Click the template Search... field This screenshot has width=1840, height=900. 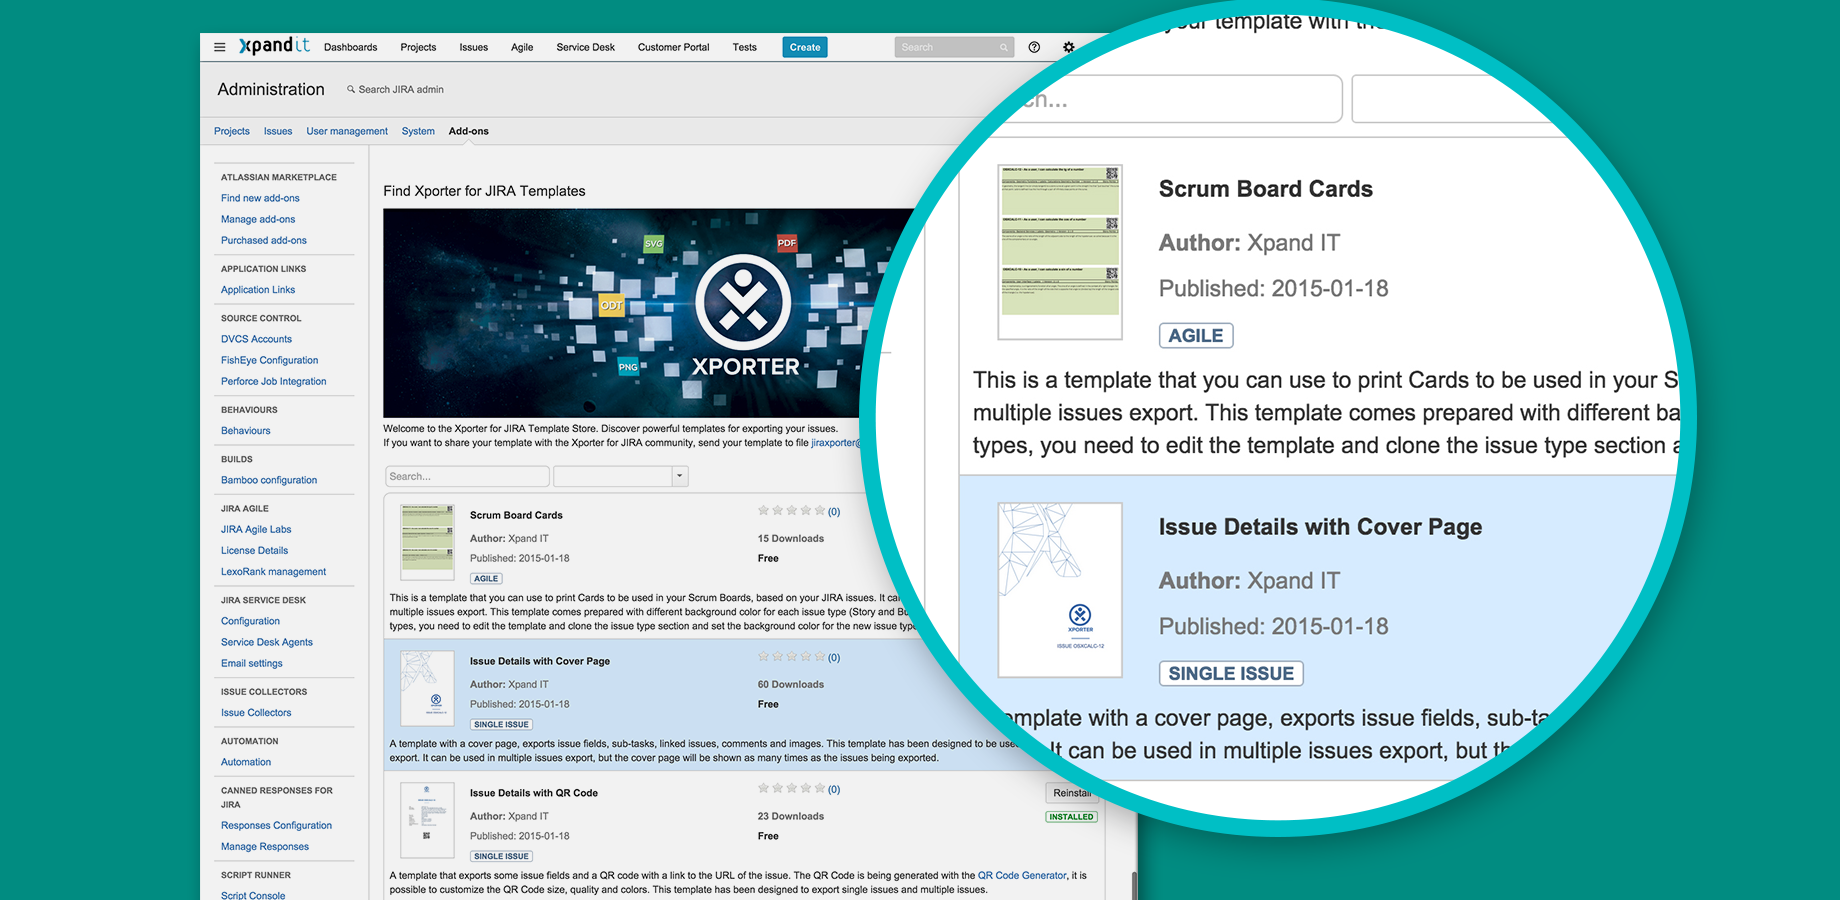click(467, 476)
